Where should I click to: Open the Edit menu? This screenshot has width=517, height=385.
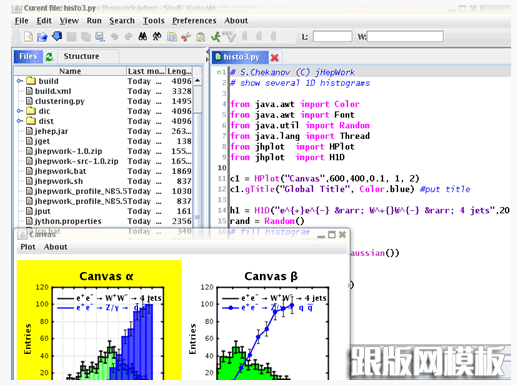[44, 21]
